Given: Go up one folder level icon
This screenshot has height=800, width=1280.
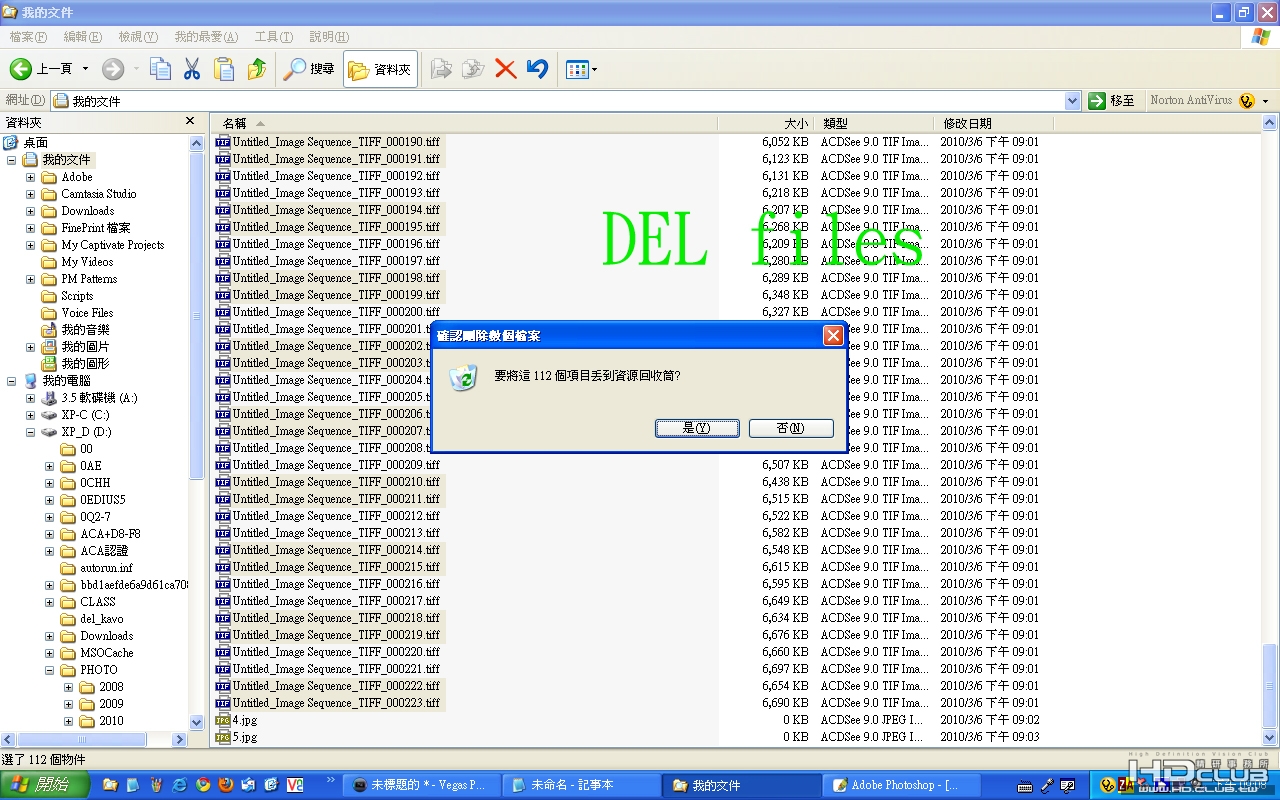Looking at the screenshot, I should pos(257,69).
